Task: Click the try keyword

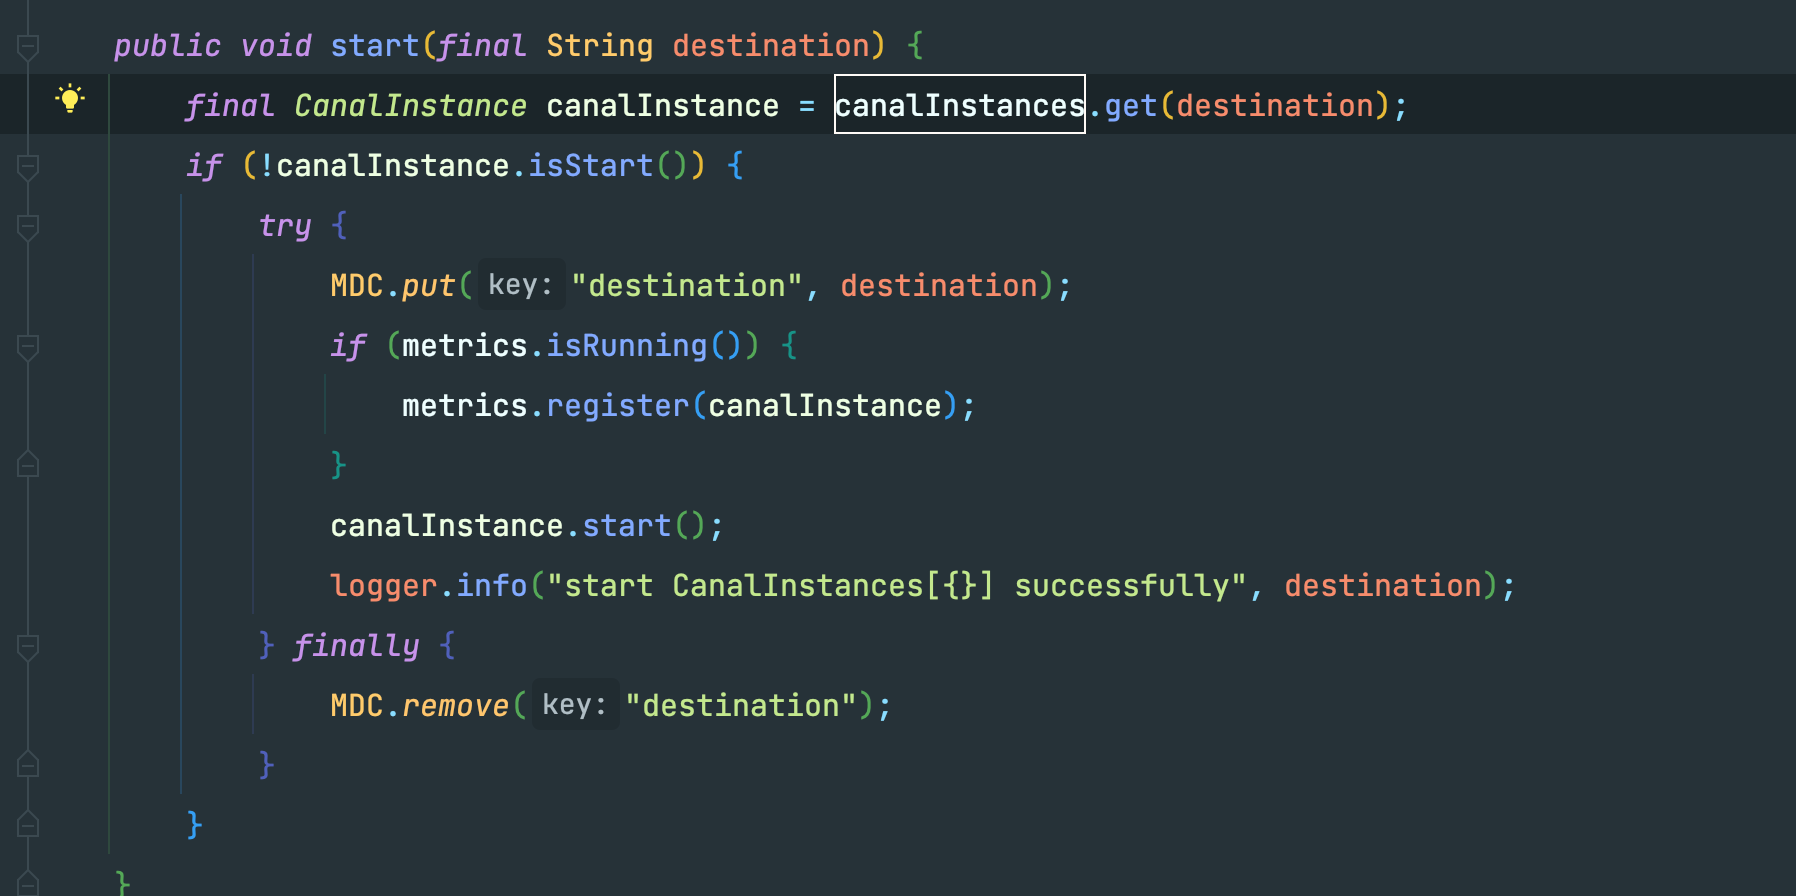Action: [285, 226]
